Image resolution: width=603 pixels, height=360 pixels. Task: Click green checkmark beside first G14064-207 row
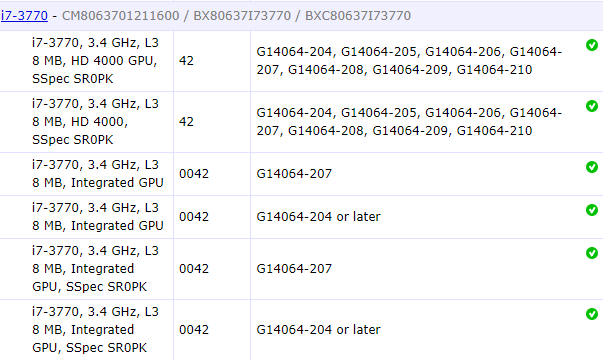point(592,167)
